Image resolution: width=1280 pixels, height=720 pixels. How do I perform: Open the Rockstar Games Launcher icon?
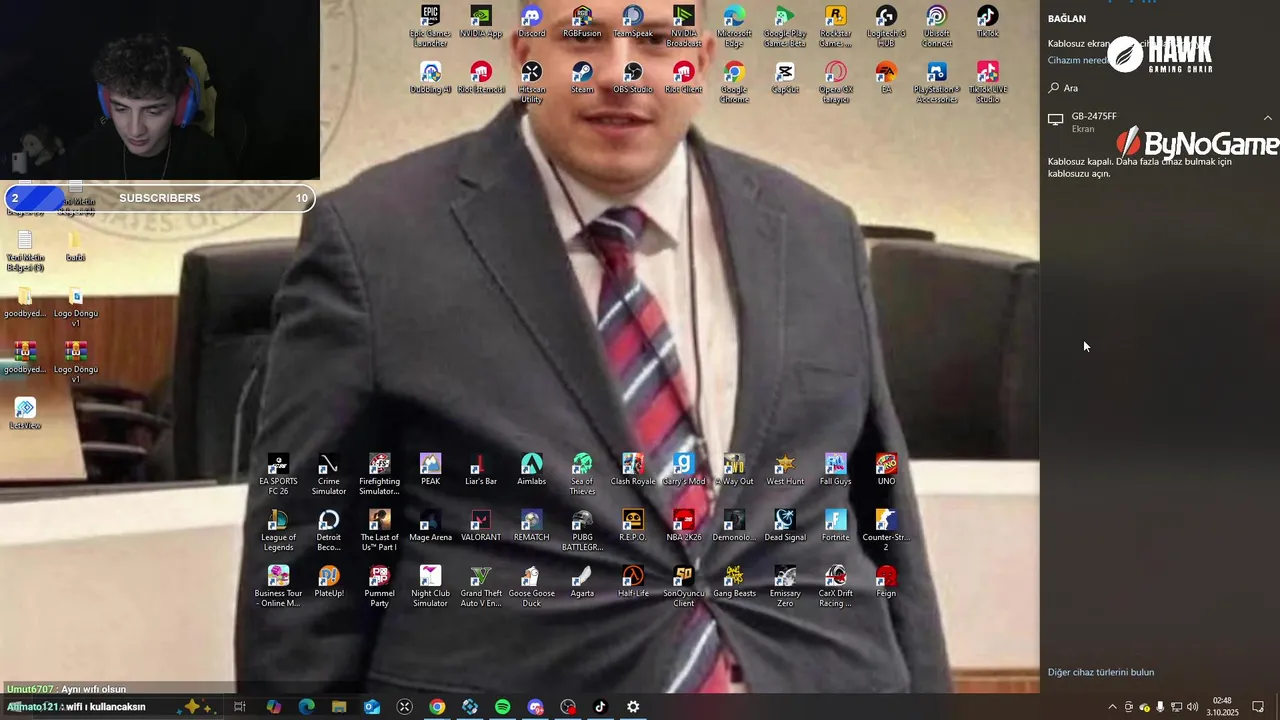(x=835, y=26)
